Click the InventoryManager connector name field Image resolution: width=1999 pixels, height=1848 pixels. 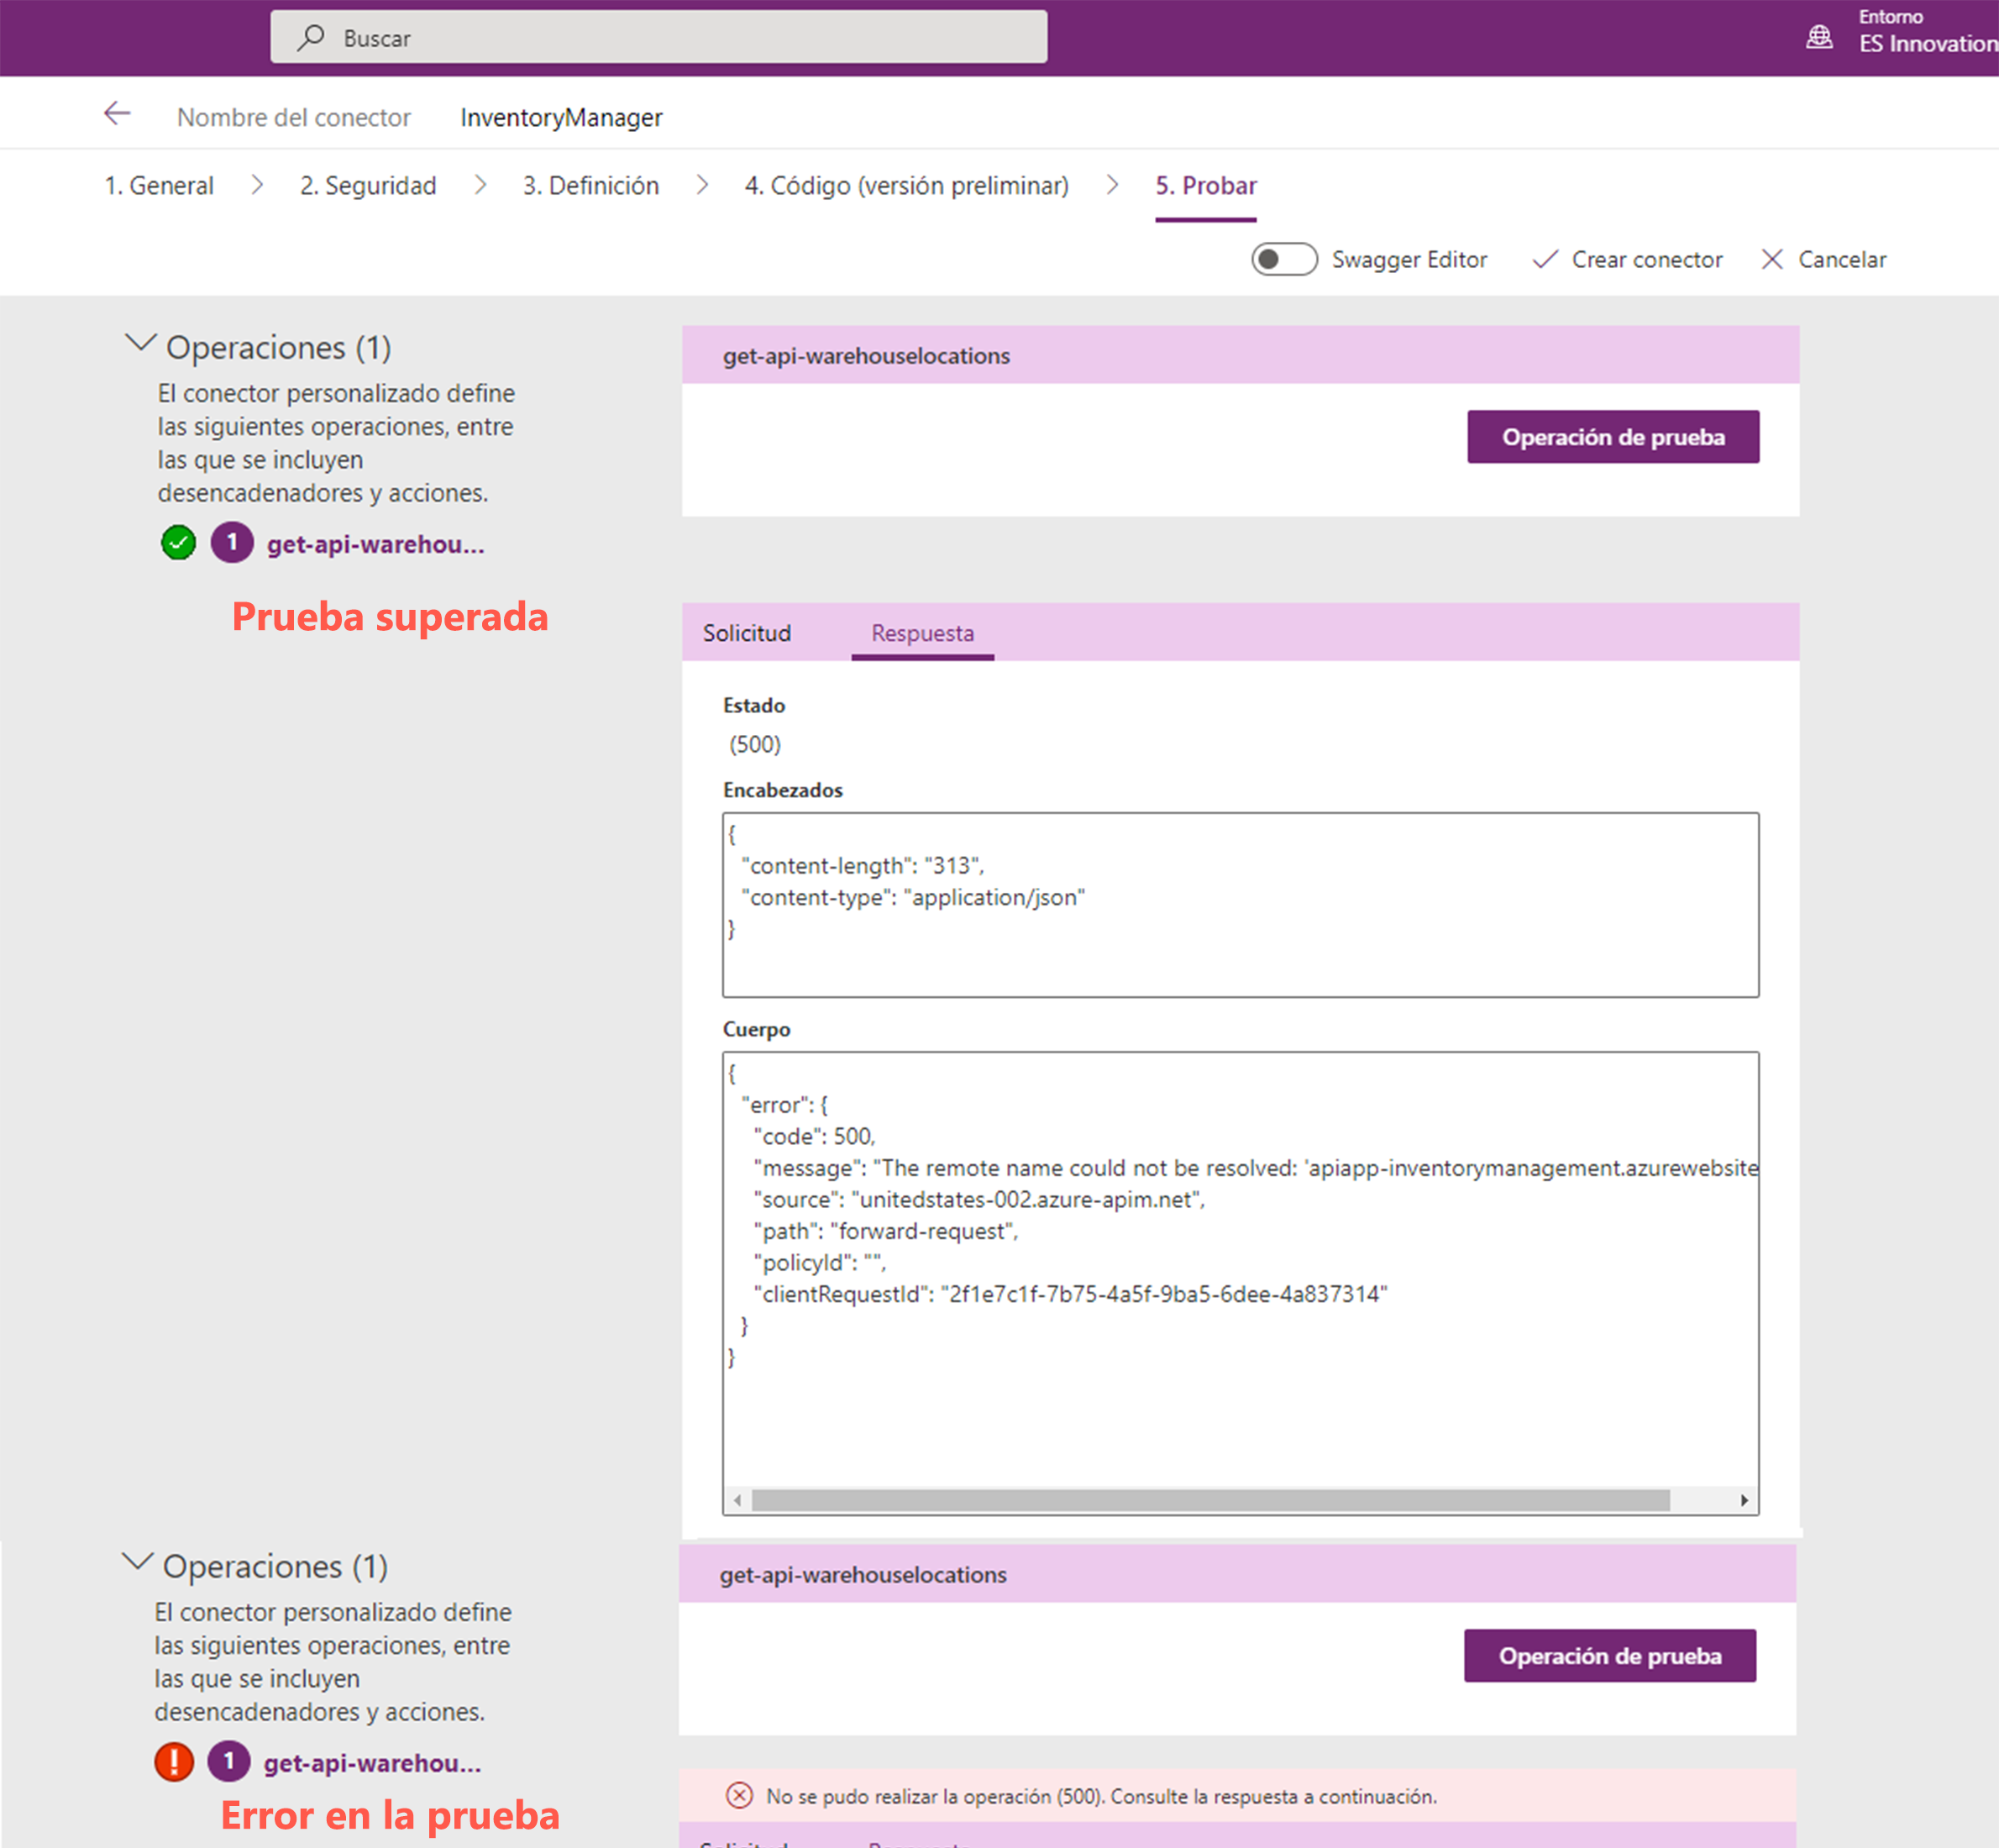(x=561, y=117)
